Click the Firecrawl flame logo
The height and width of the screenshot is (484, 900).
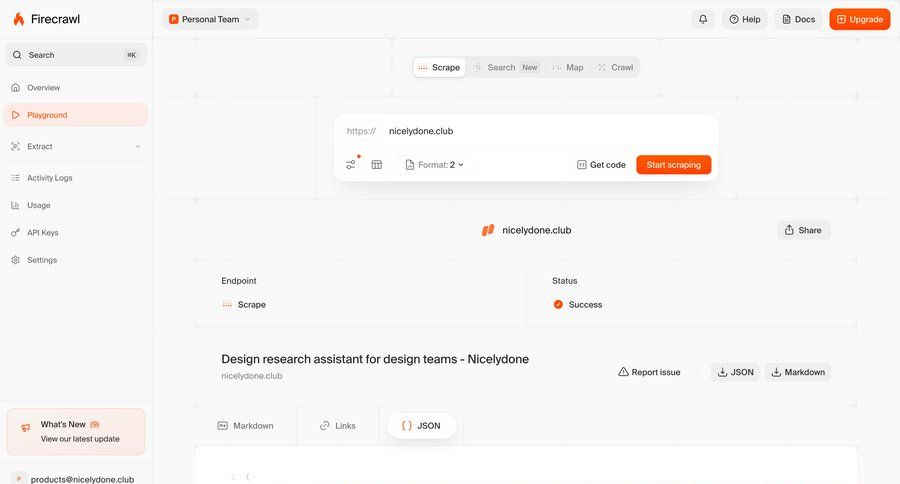(x=18, y=19)
